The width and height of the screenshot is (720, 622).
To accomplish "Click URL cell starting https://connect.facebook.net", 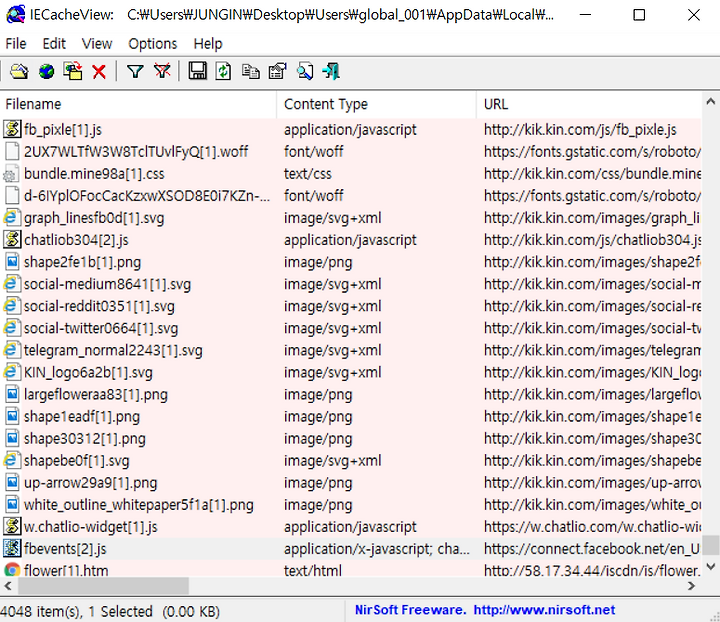I will pyautogui.click(x=592, y=549).
